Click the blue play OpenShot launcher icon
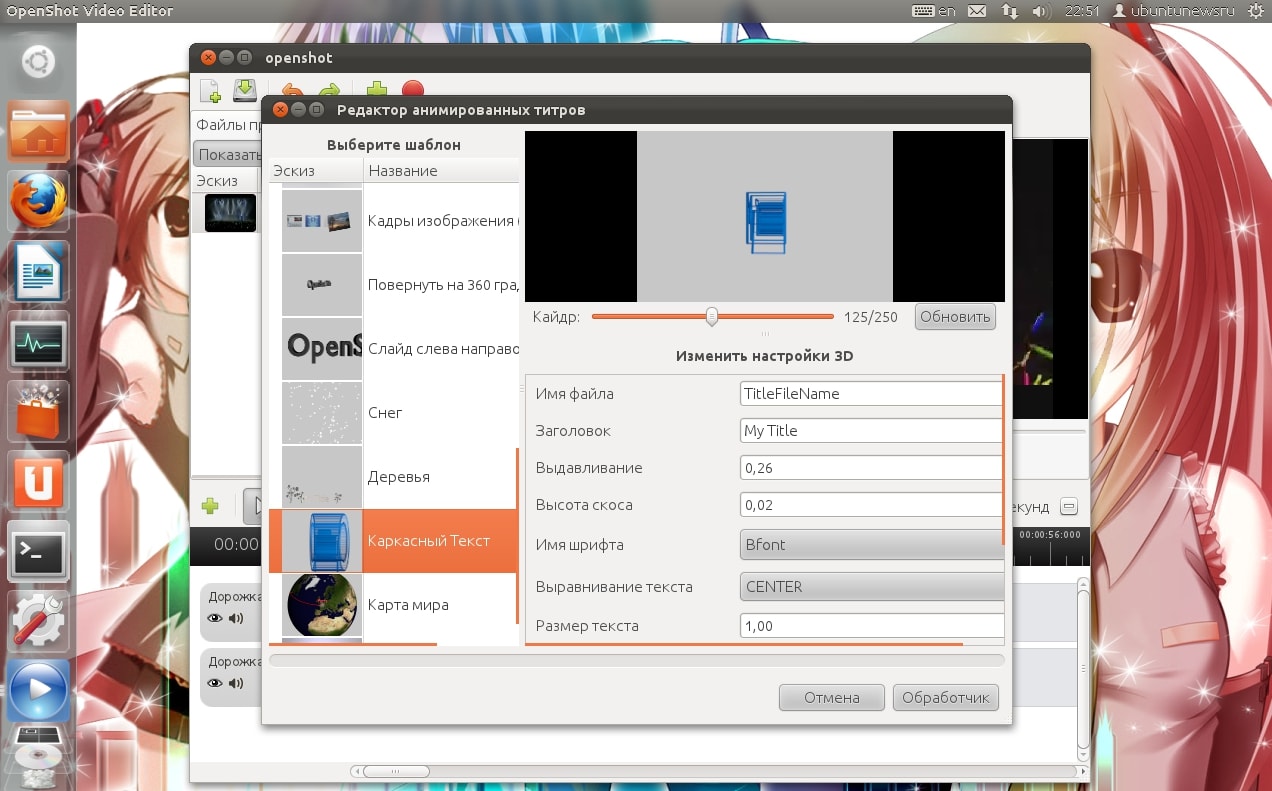Image resolution: width=1272 pixels, height=791 pixels. 39,690
